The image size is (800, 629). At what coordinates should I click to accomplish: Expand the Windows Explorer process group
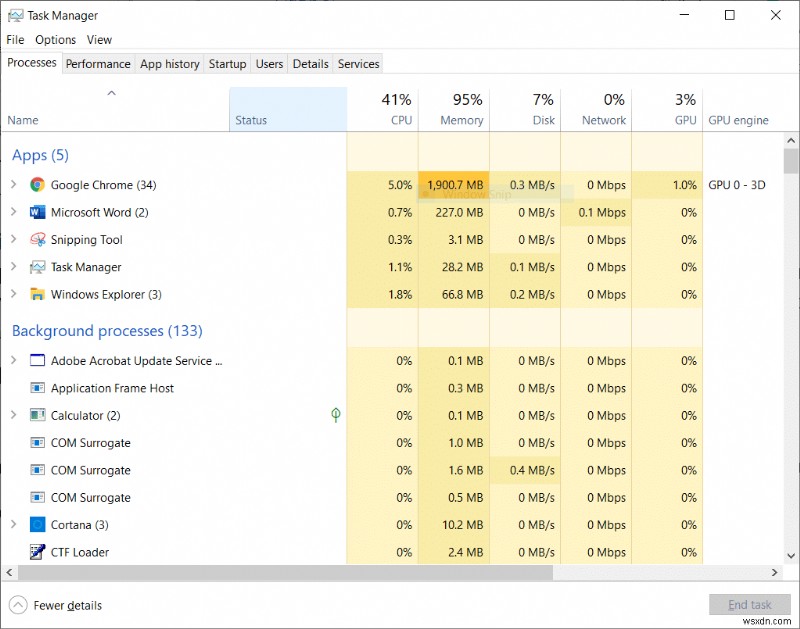point(13,294)
